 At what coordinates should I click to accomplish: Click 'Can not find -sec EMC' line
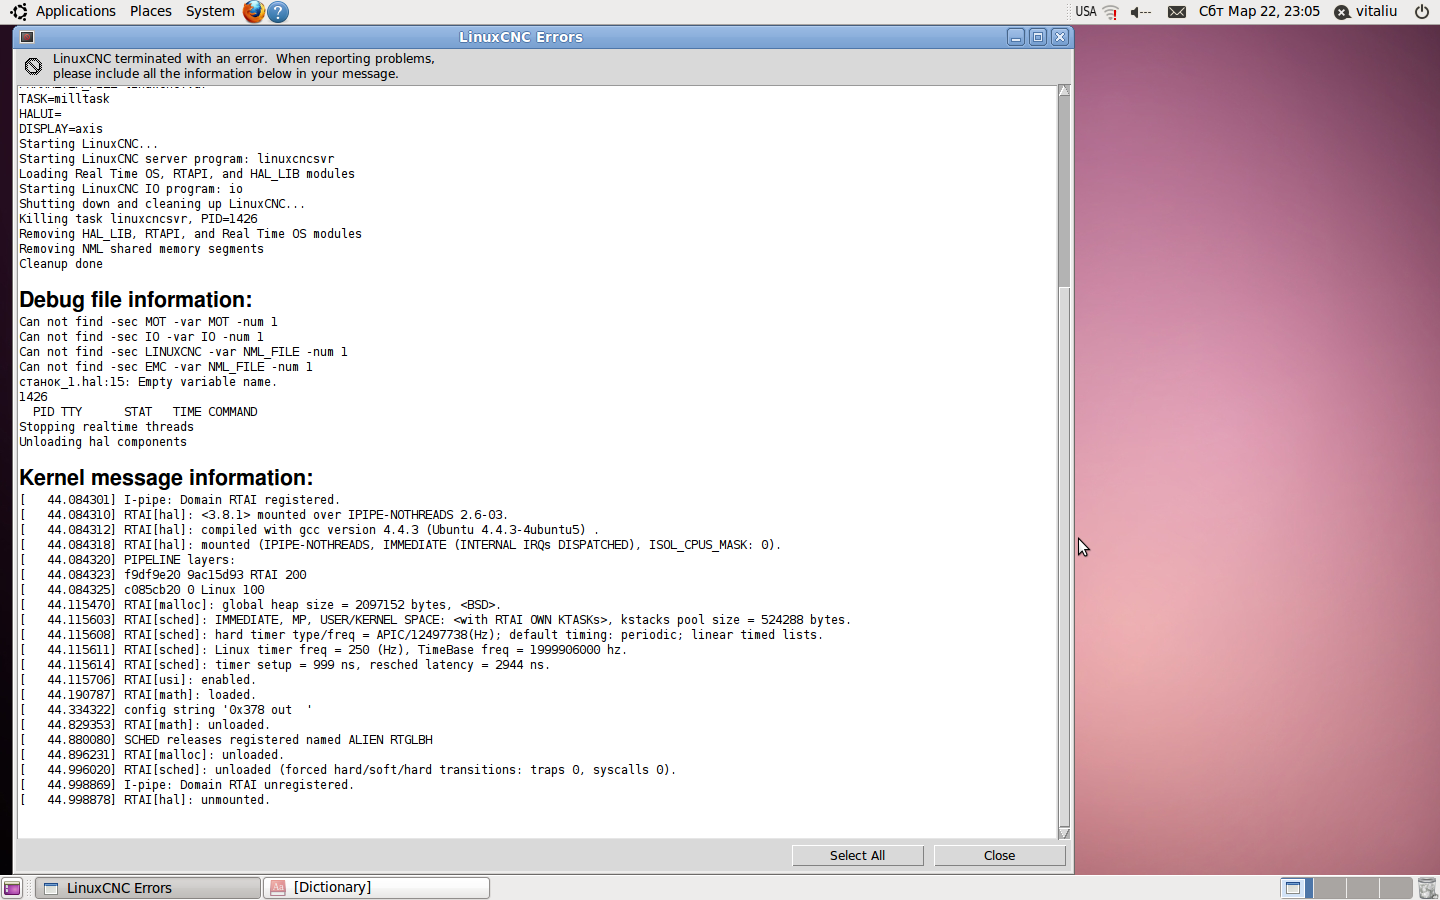click(x=166, y=367)
